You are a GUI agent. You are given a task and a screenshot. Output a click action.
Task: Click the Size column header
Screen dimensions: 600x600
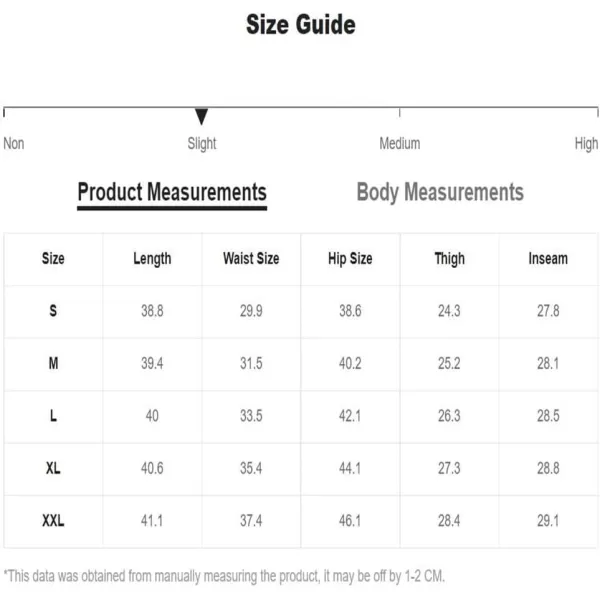click(x=53, y=259)
